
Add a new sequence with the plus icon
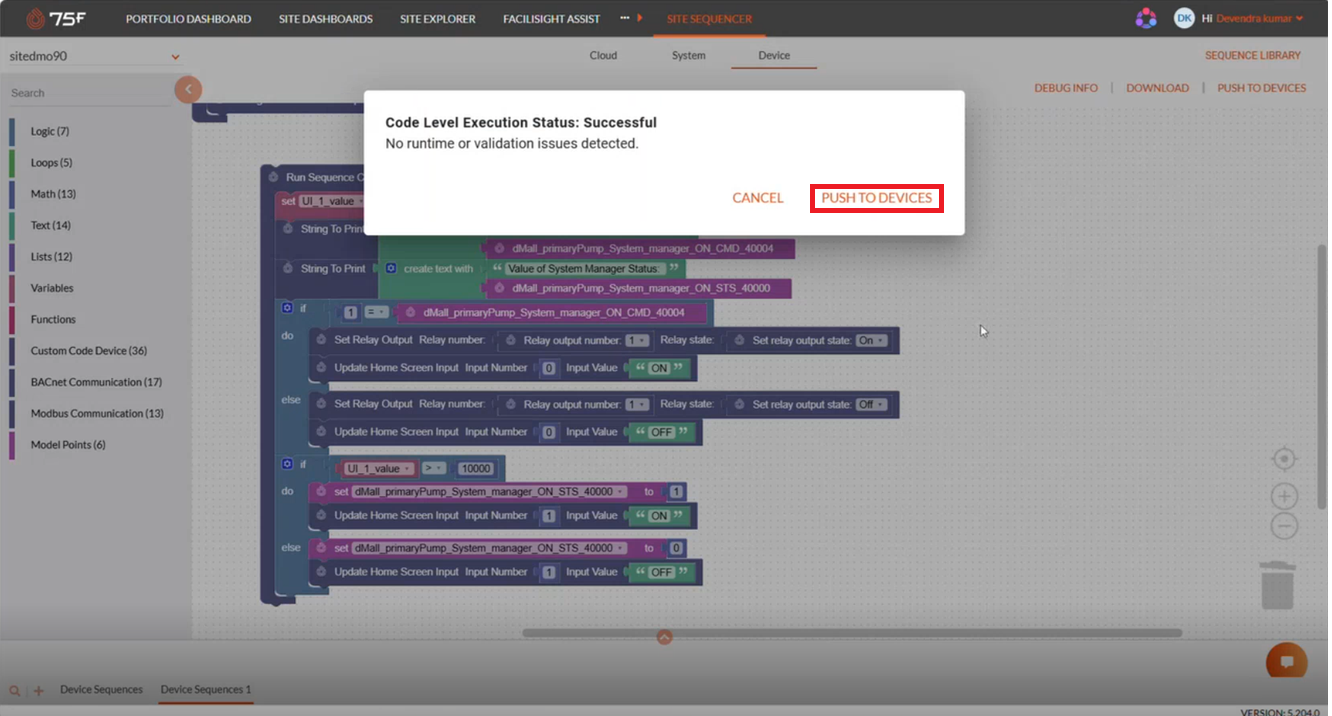point(39,690)
